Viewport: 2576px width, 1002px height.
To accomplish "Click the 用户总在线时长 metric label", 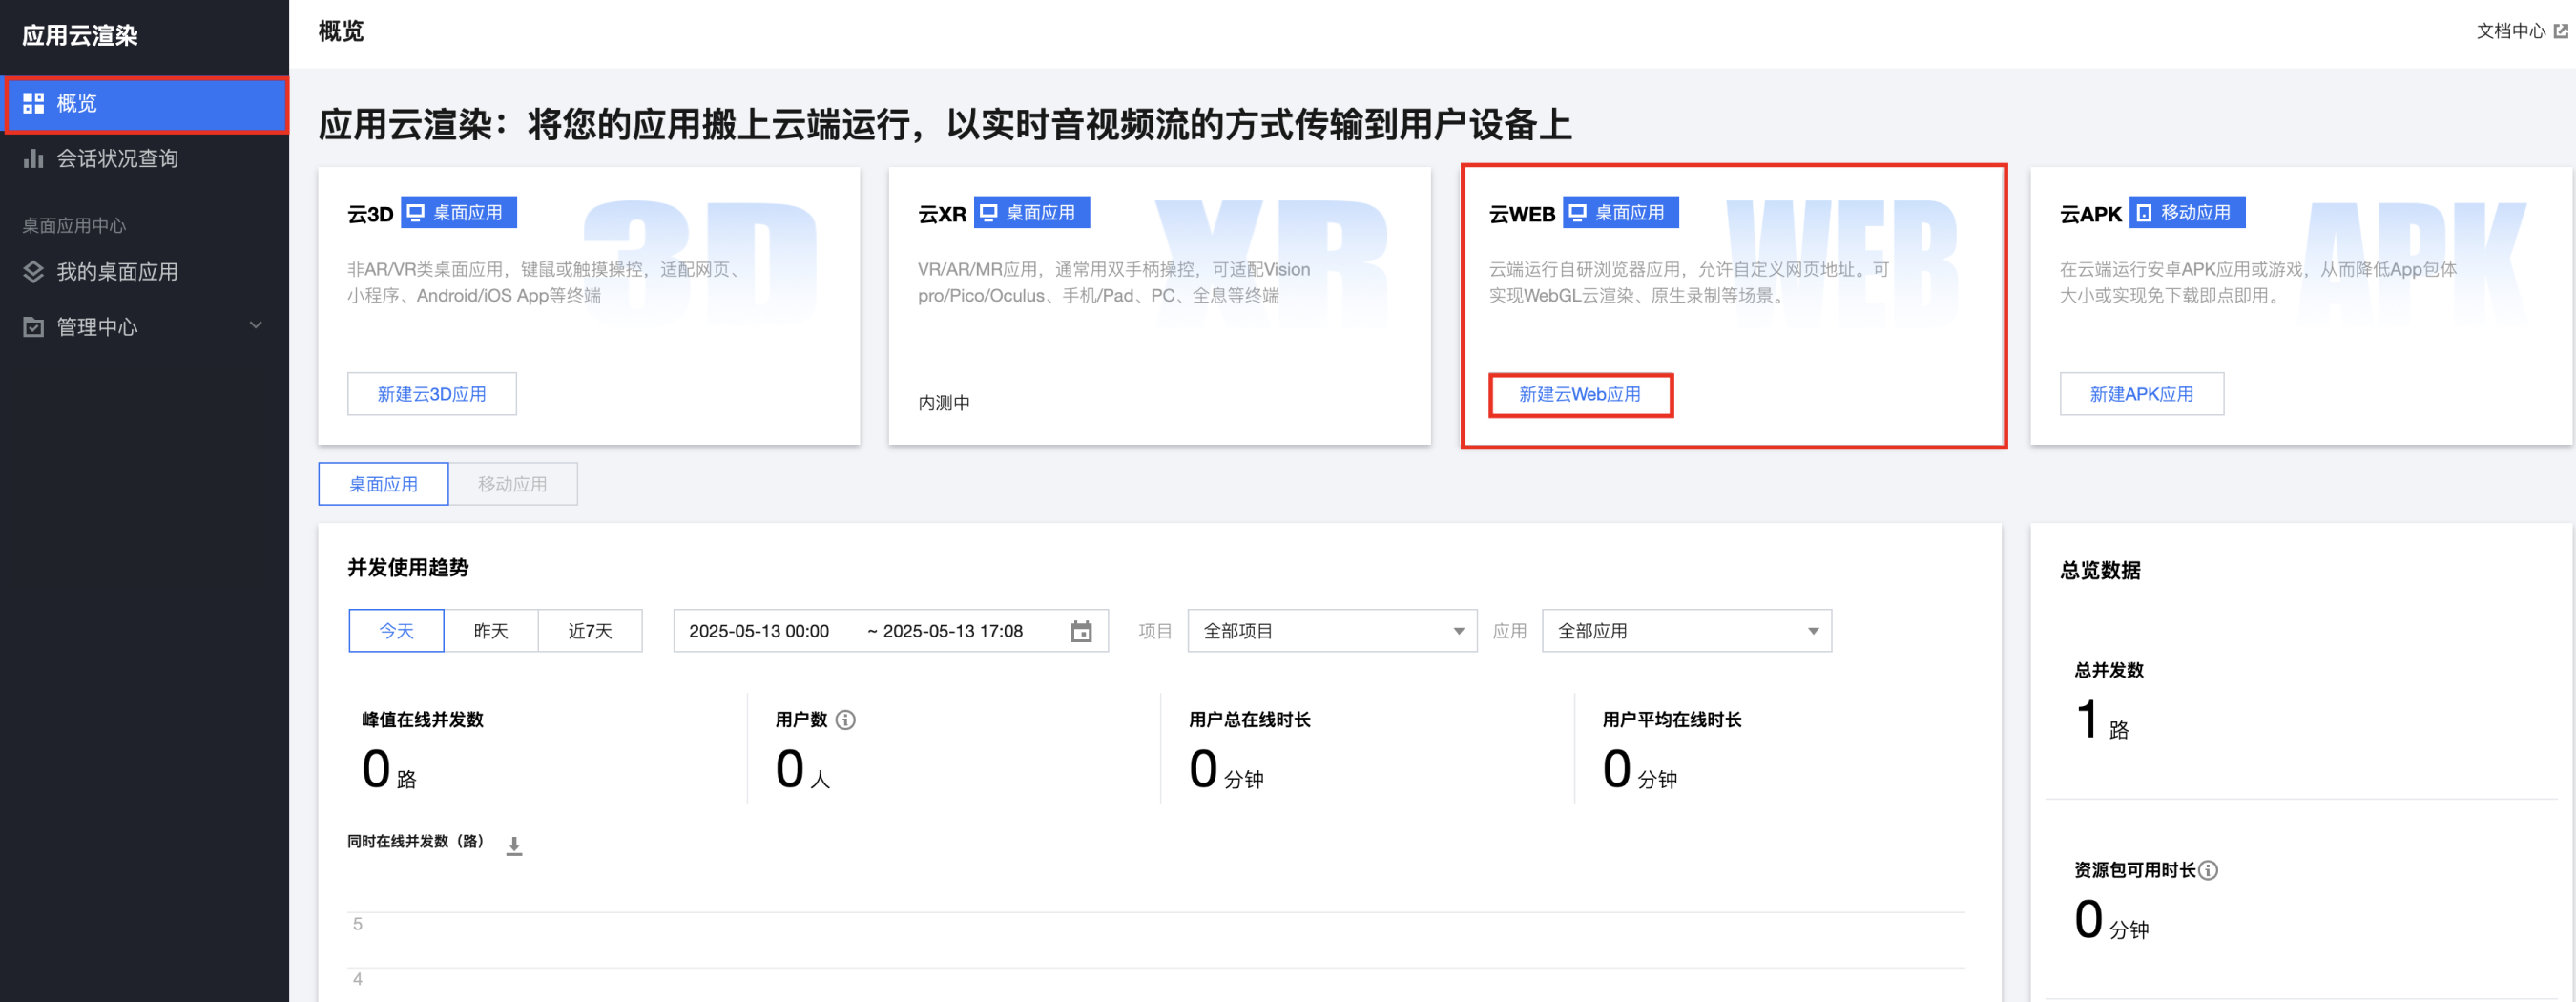I will [x=1249, y=719].
